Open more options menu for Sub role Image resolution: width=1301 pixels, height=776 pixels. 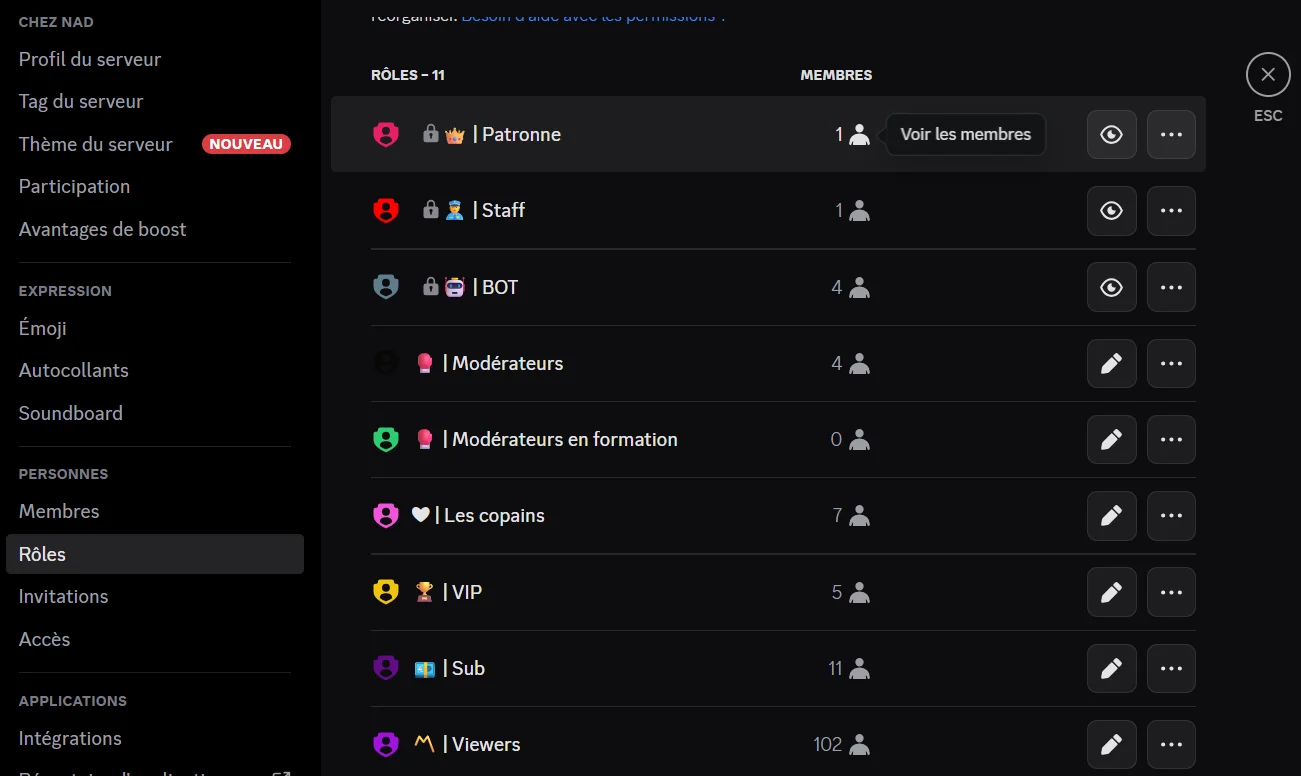1171,668
